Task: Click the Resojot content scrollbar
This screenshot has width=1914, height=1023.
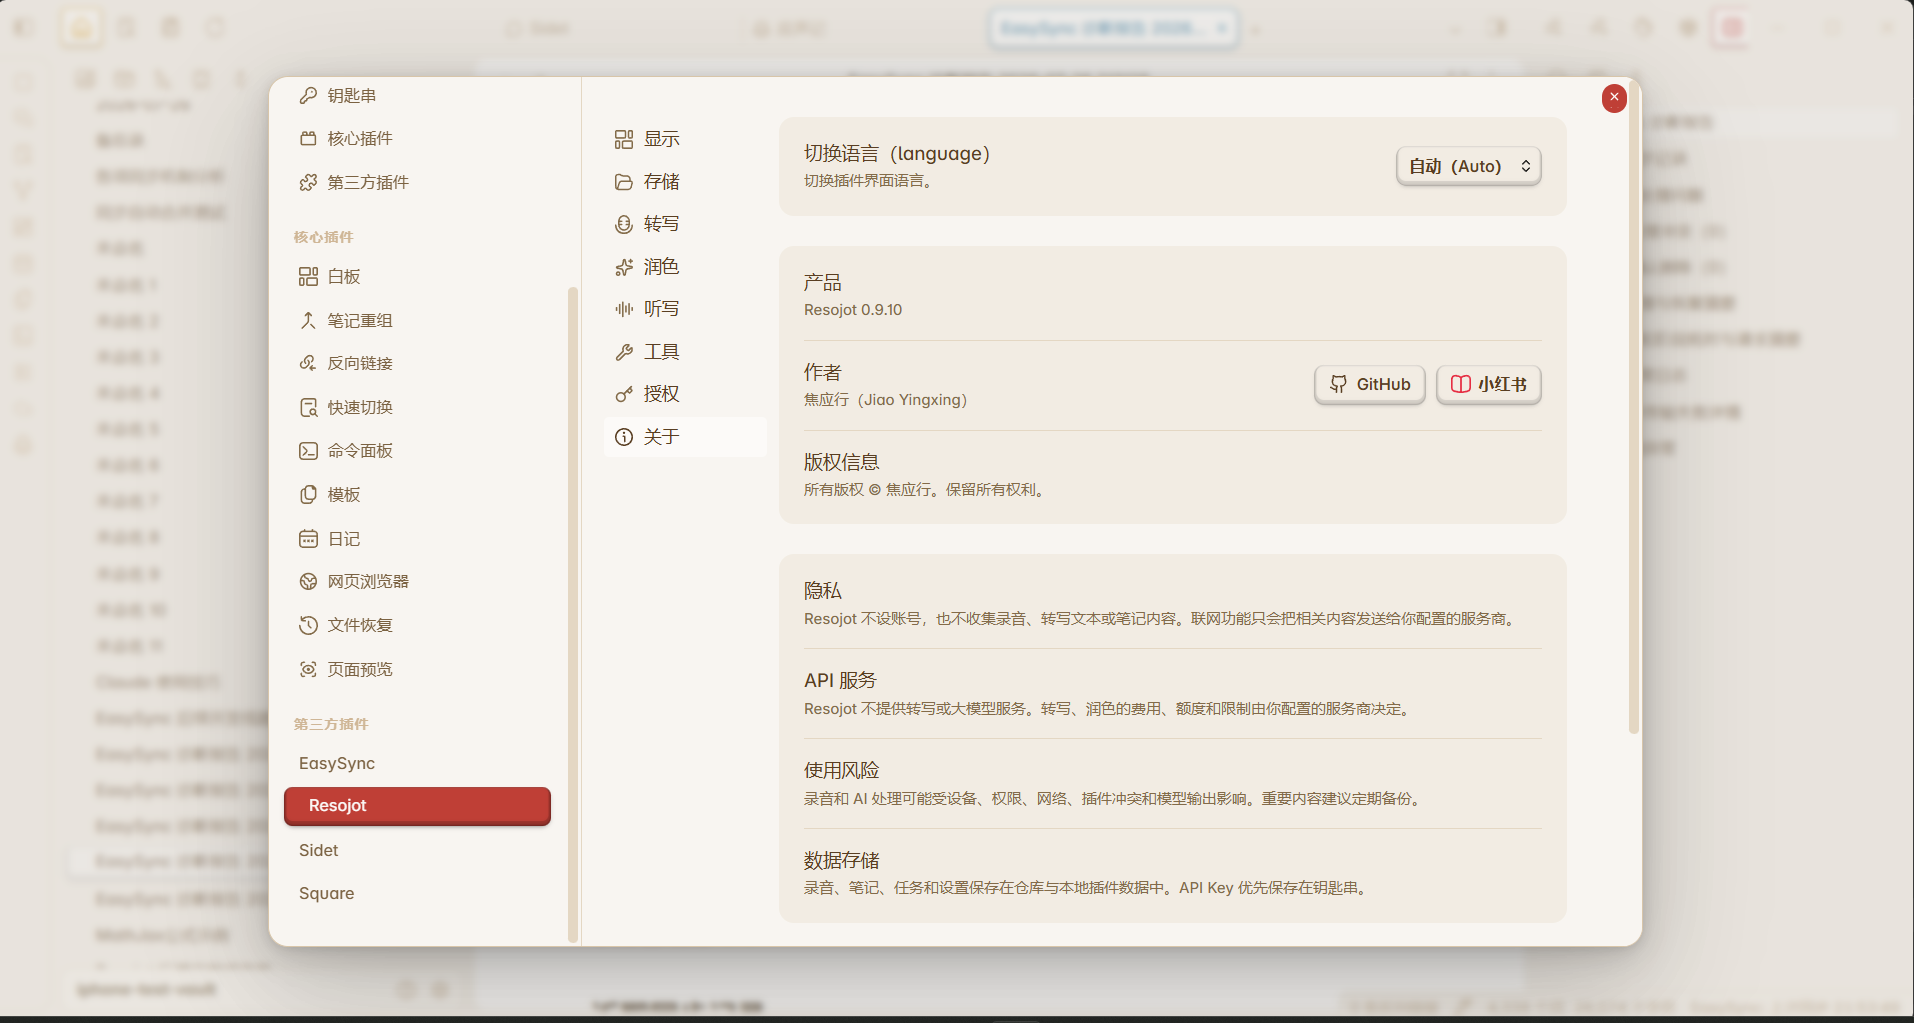Action: pyautogui.click(x=1634, y=408)
